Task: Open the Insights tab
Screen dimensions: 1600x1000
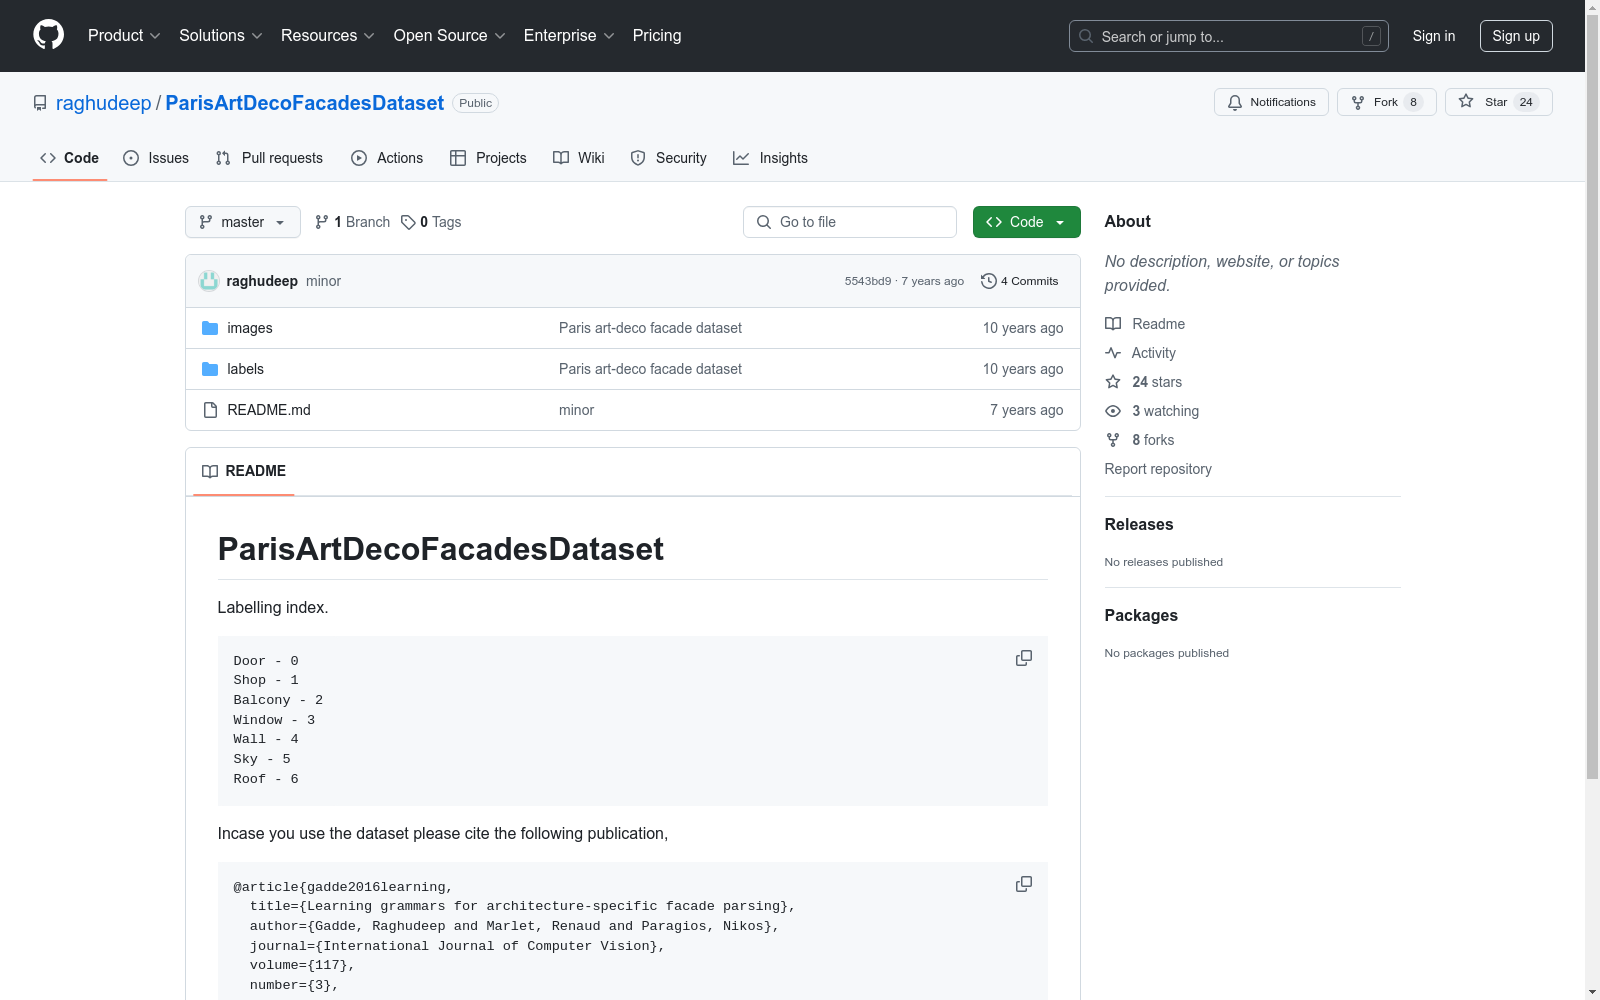Action: point(770,158)
